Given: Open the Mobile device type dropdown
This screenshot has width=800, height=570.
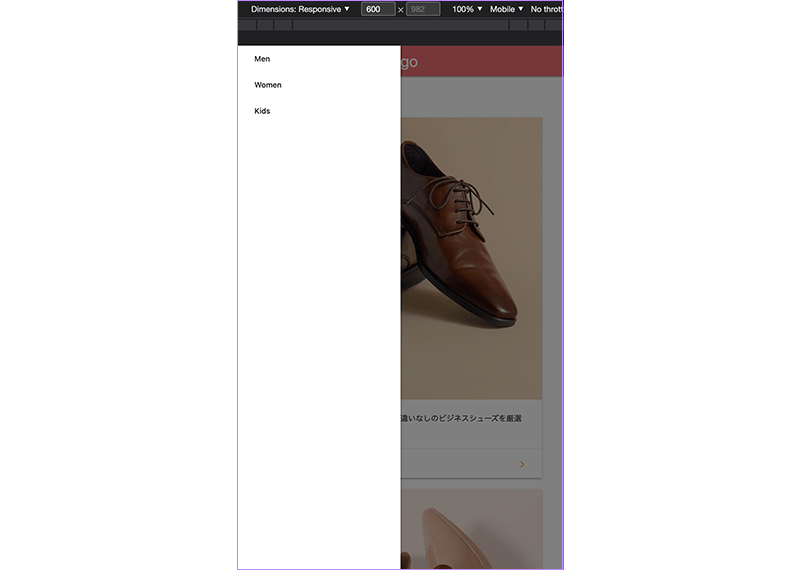Looking at the screenshot, I should click(x=506, y=9).
